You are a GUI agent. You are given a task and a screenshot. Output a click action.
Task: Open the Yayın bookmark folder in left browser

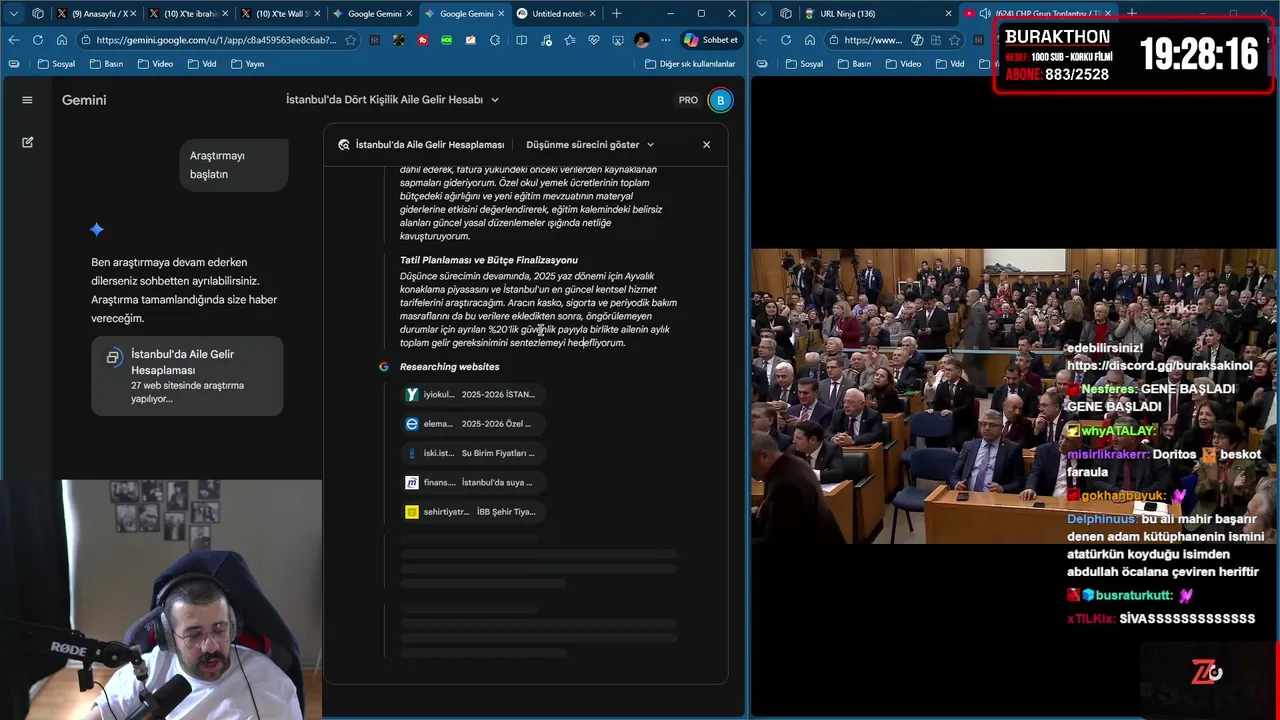248,64
